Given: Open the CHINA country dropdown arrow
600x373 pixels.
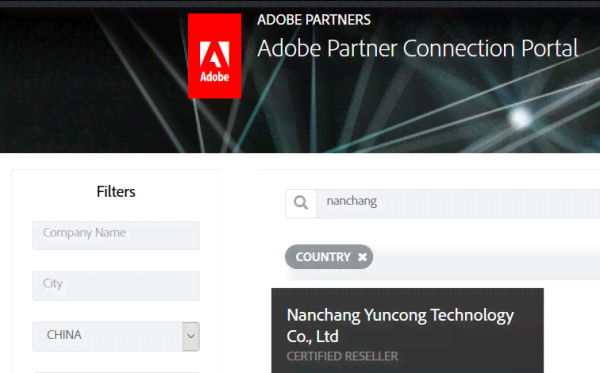Looking at the screenshot, I should (191, 336).
